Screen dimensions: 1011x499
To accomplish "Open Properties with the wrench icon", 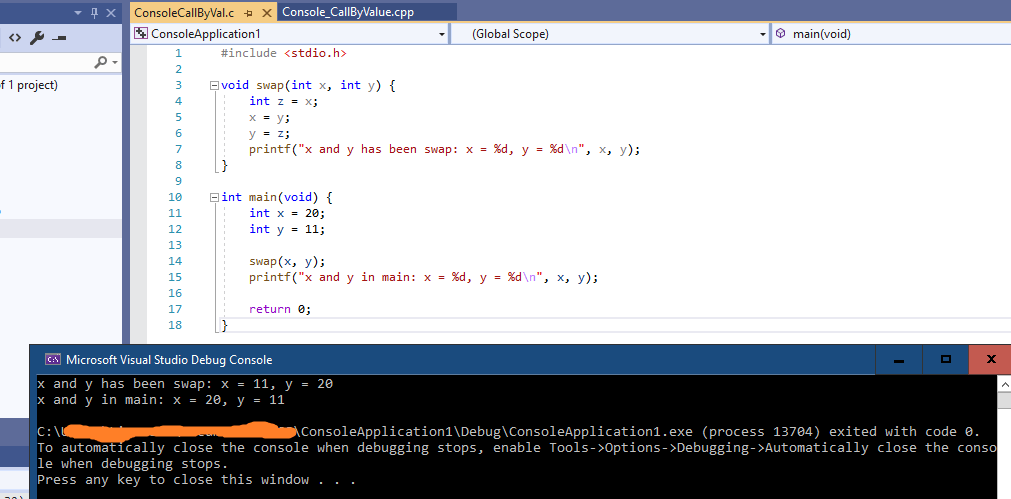I will [x=37, y=38].
